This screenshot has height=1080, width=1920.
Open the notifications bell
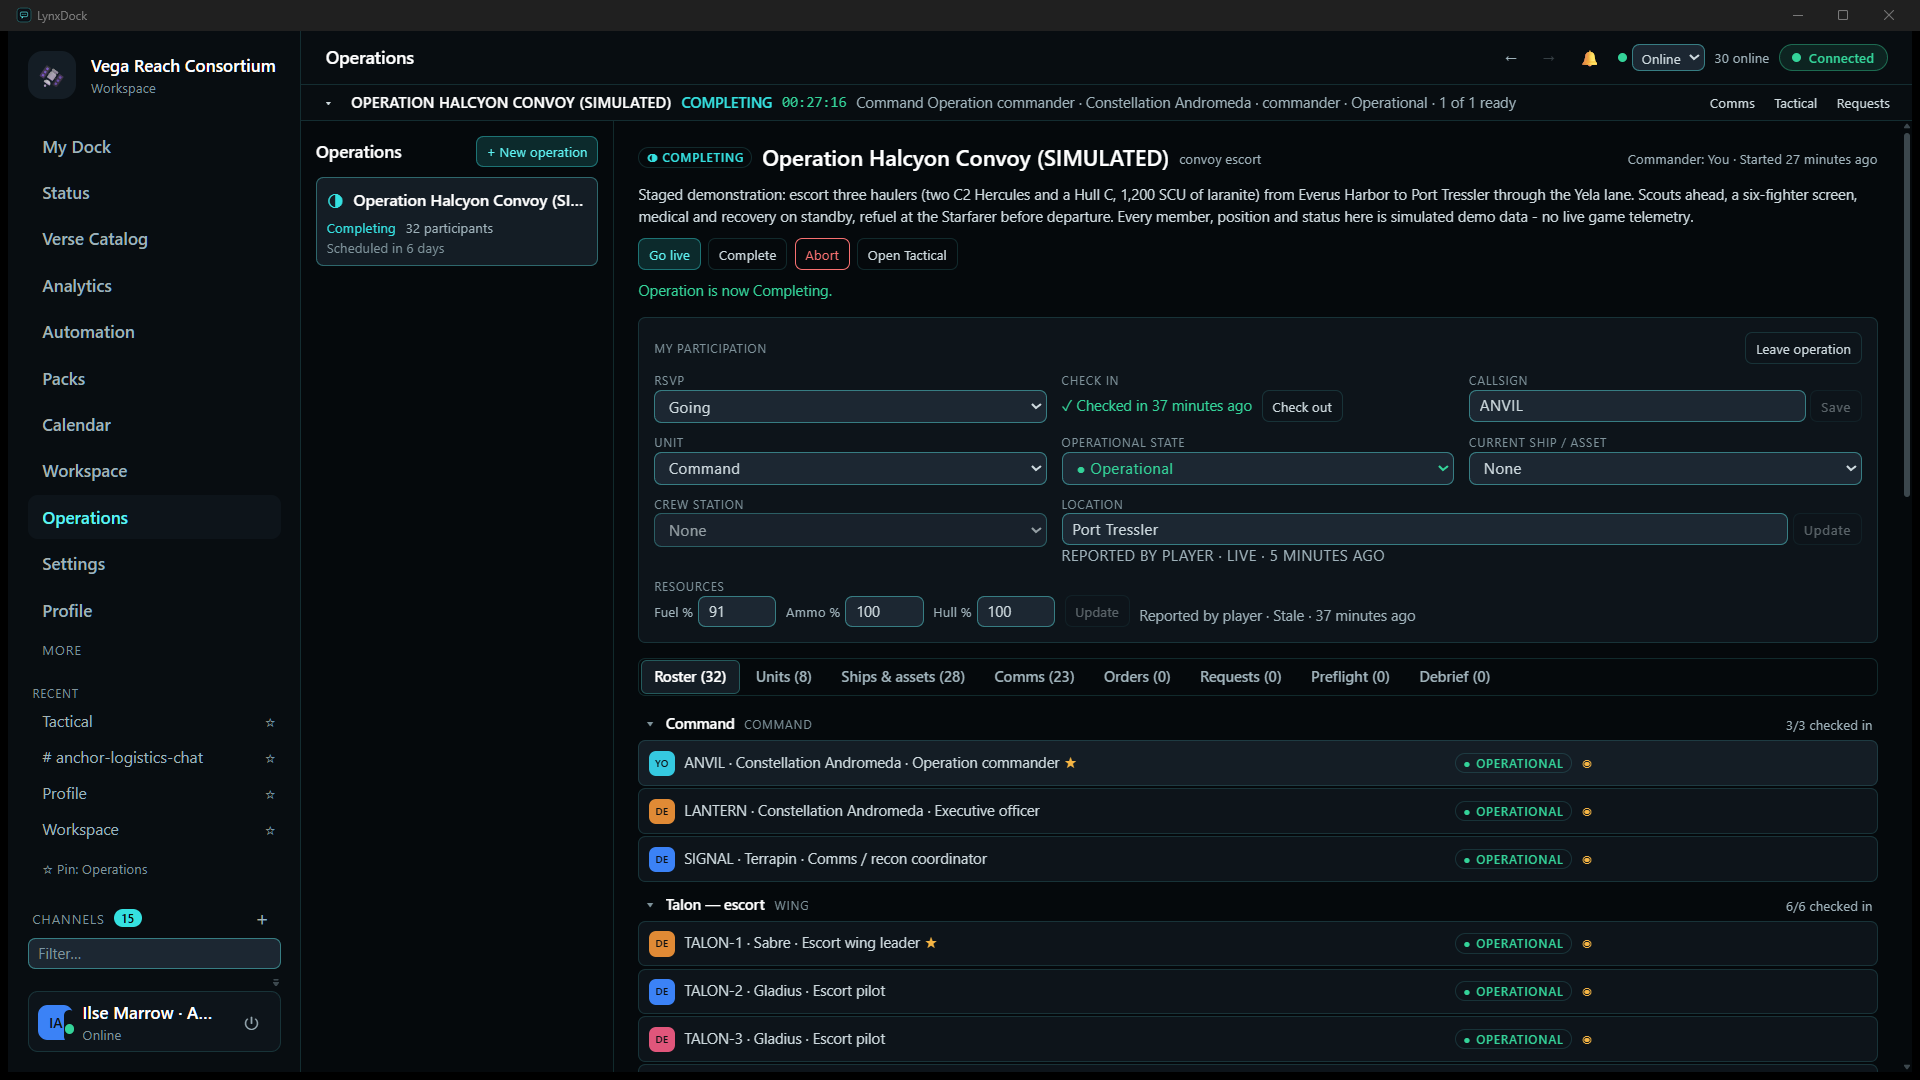pos(1589,58)
